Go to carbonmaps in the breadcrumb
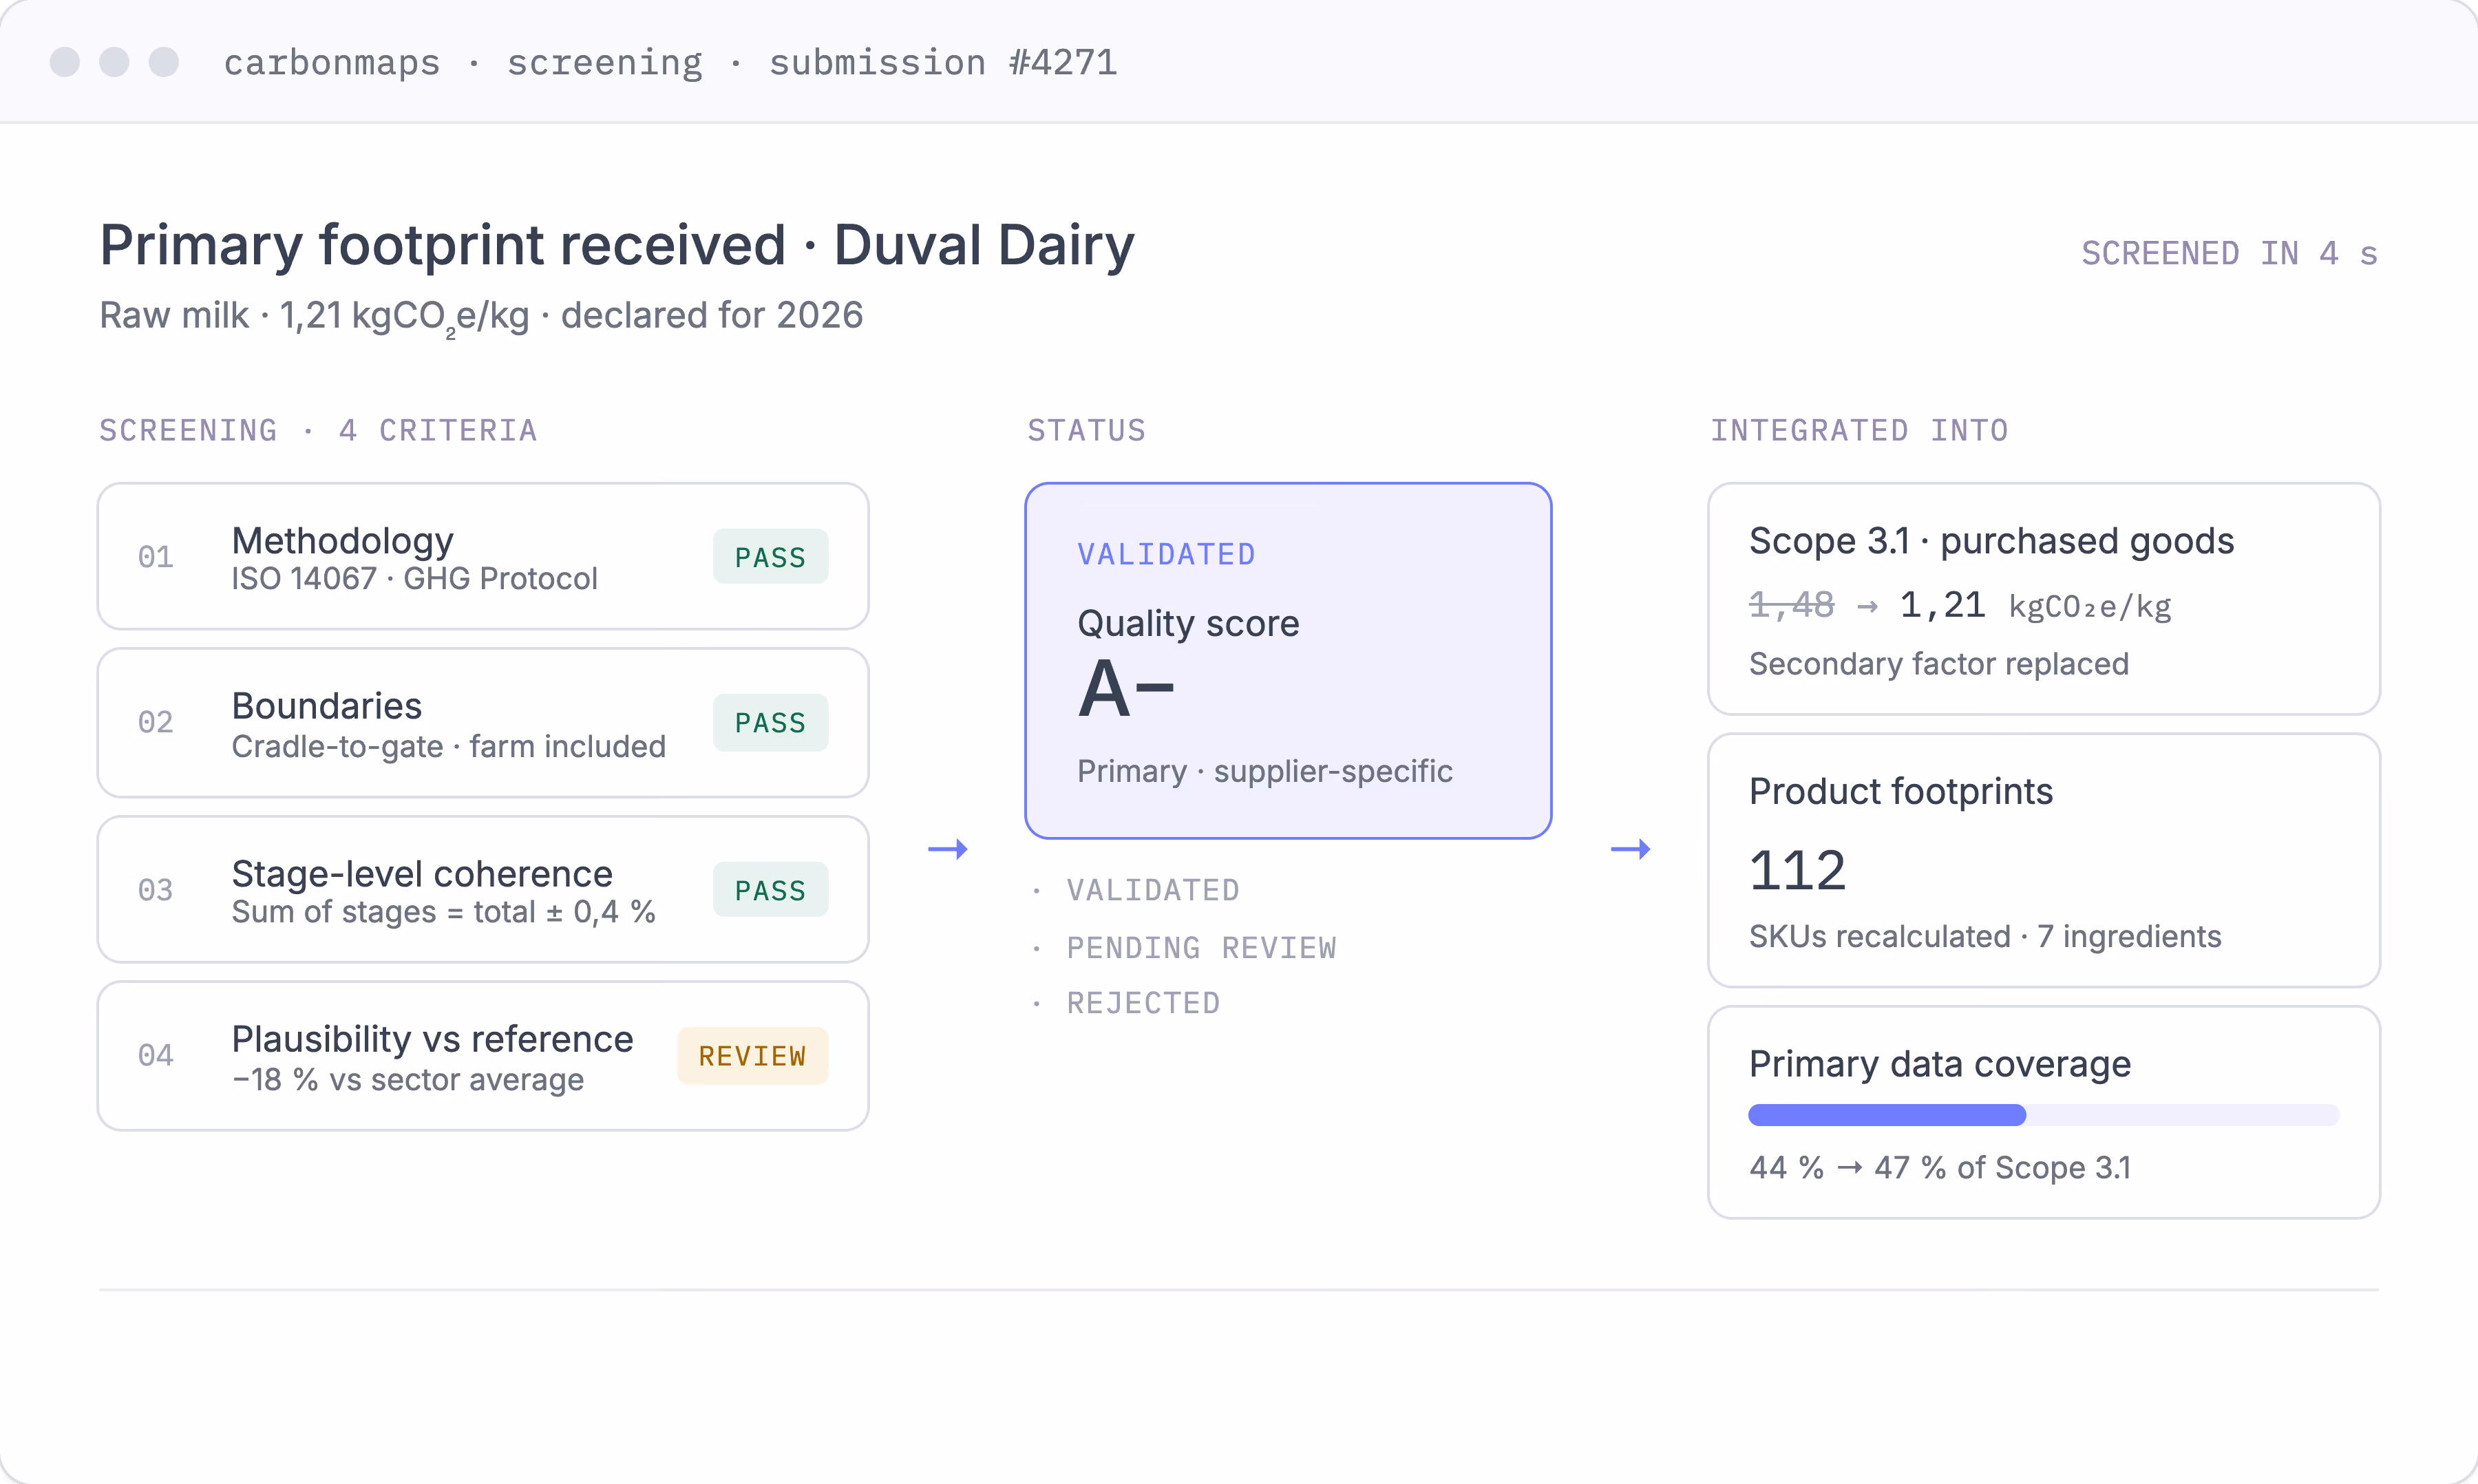Image resolution: width=2478 pixels, height=1484 pixels. [x=332, y=62]
